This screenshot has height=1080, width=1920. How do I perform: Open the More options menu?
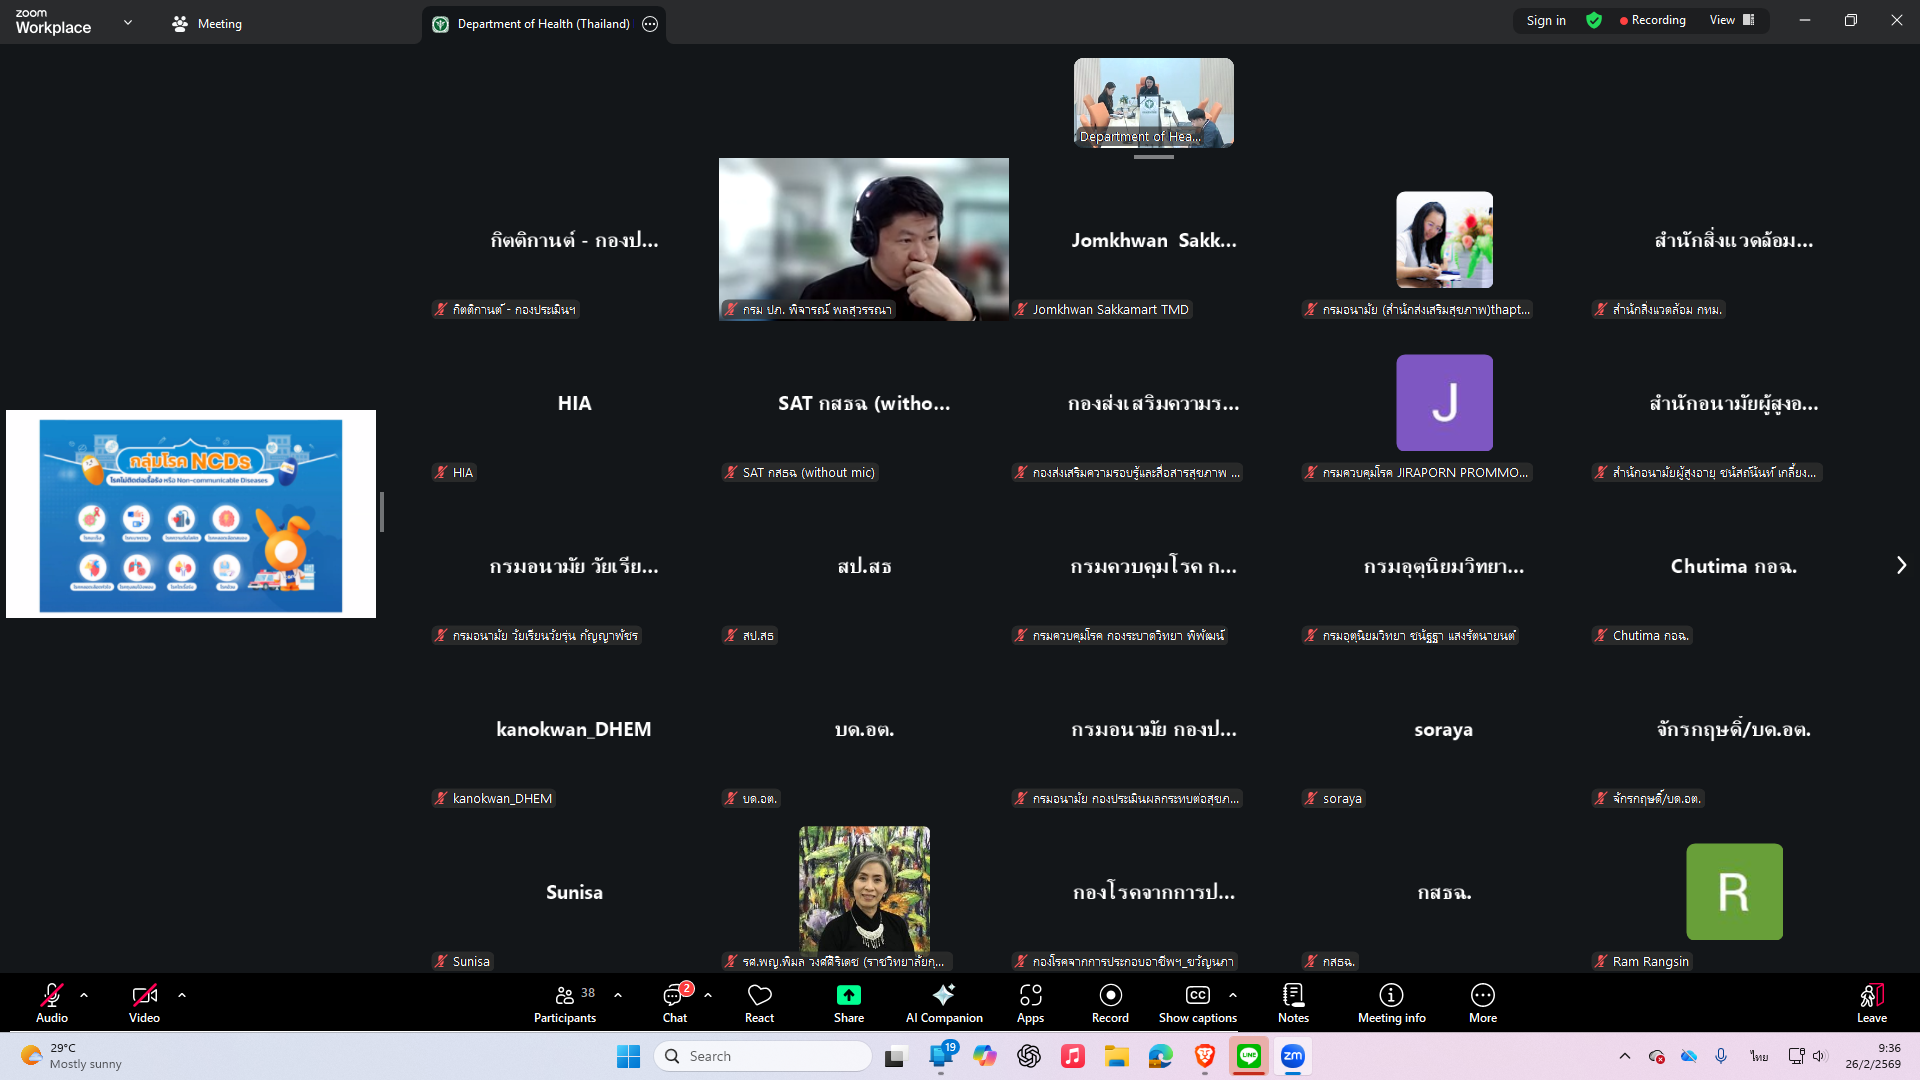tap(1482, 1002)
